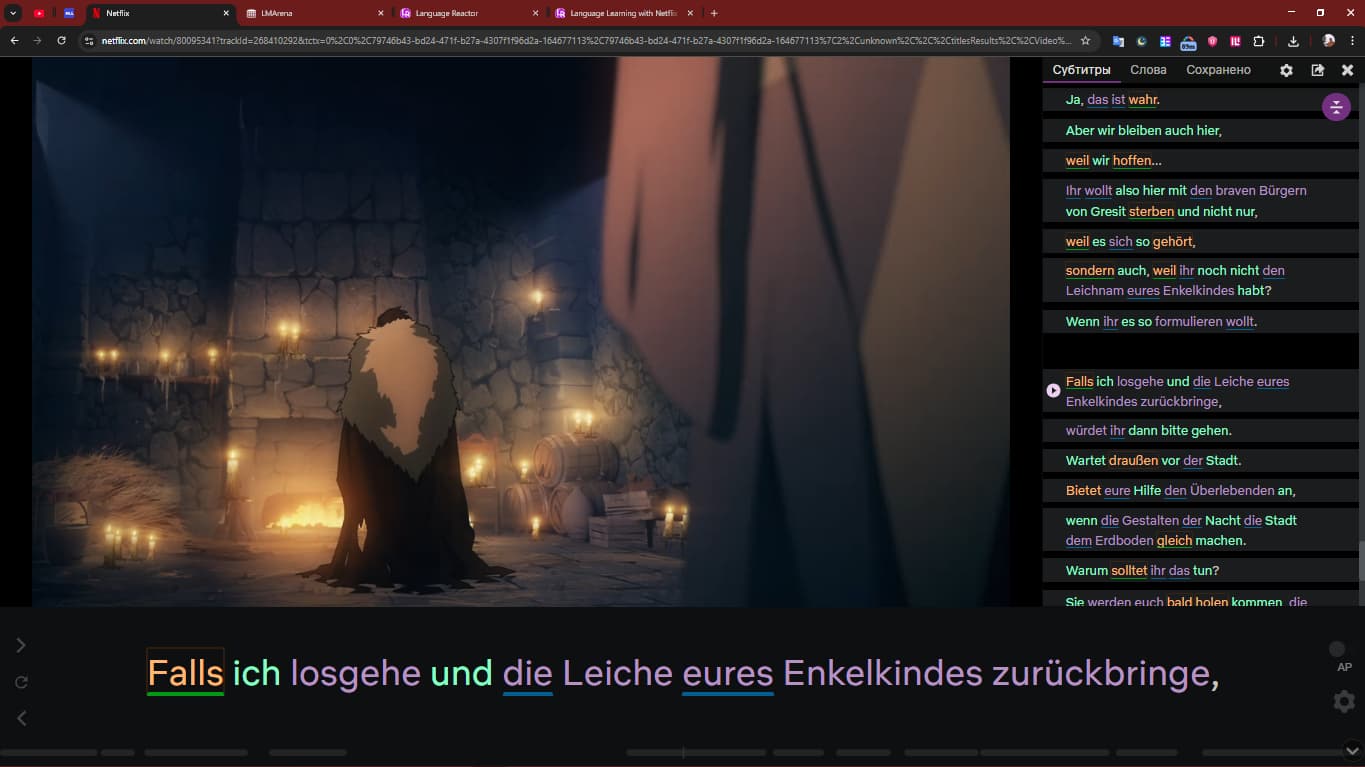Switch to the Слова tab

pyautogui.click(x=1148, y=70)
